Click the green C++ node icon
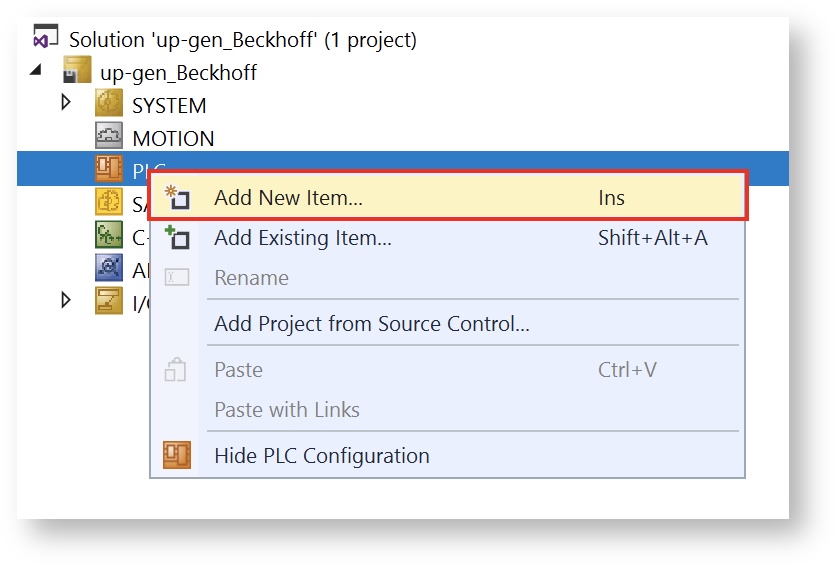837x567 pixels. point(109,234)
